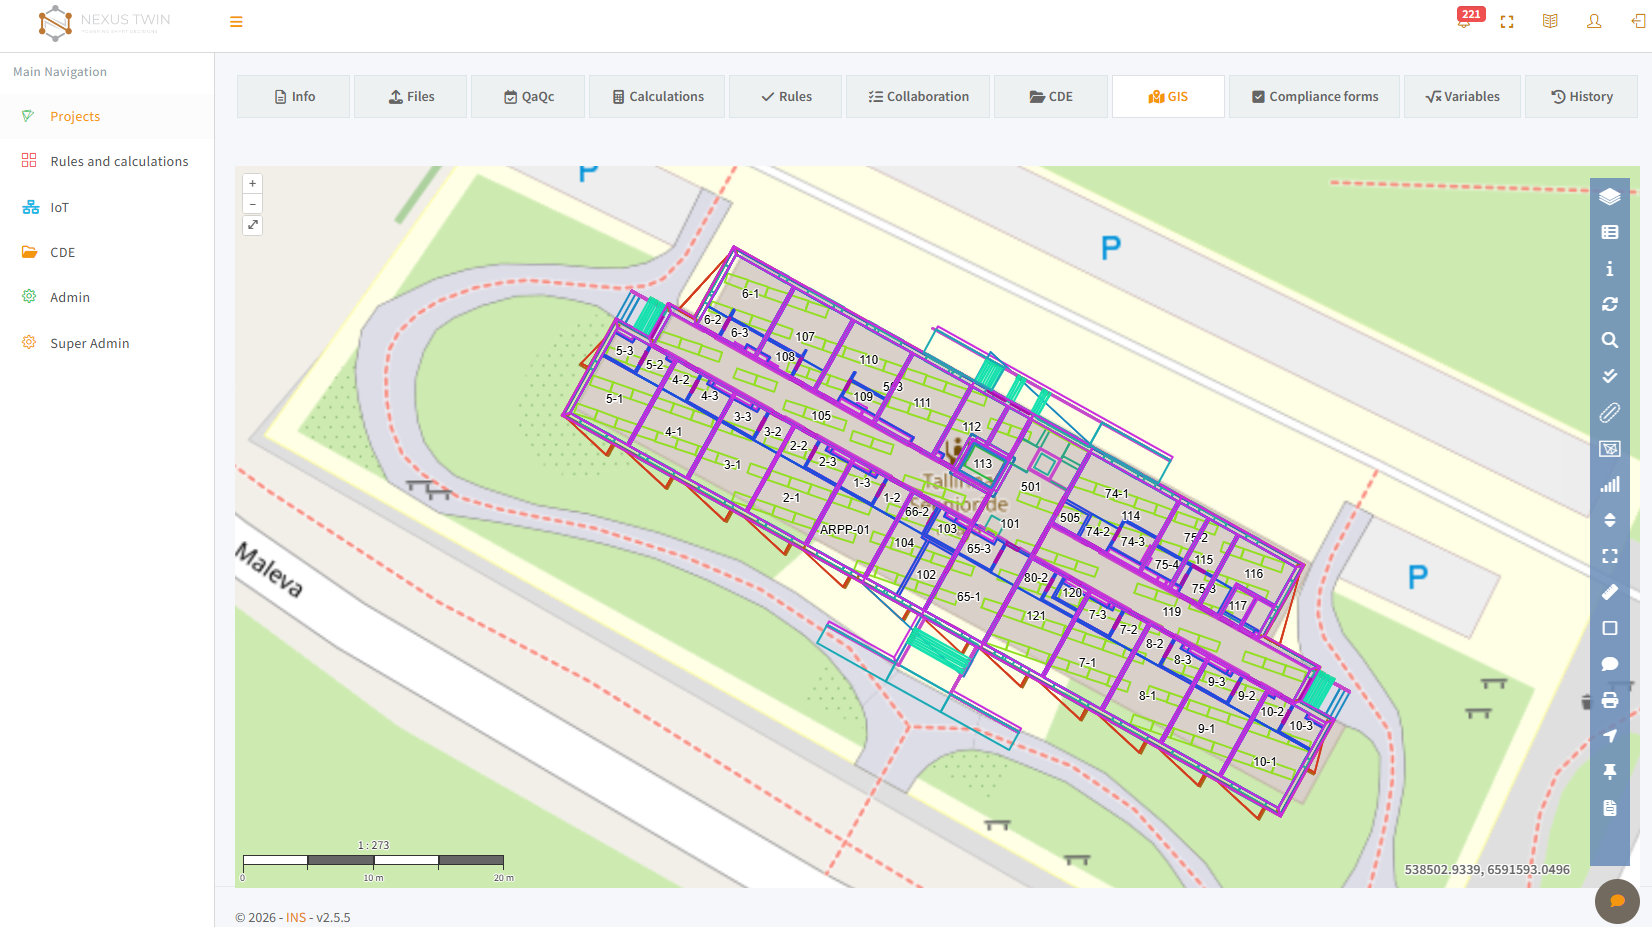
Task: Toggle browser fullscreen from top bar
Action: (x=1507, y=22)
